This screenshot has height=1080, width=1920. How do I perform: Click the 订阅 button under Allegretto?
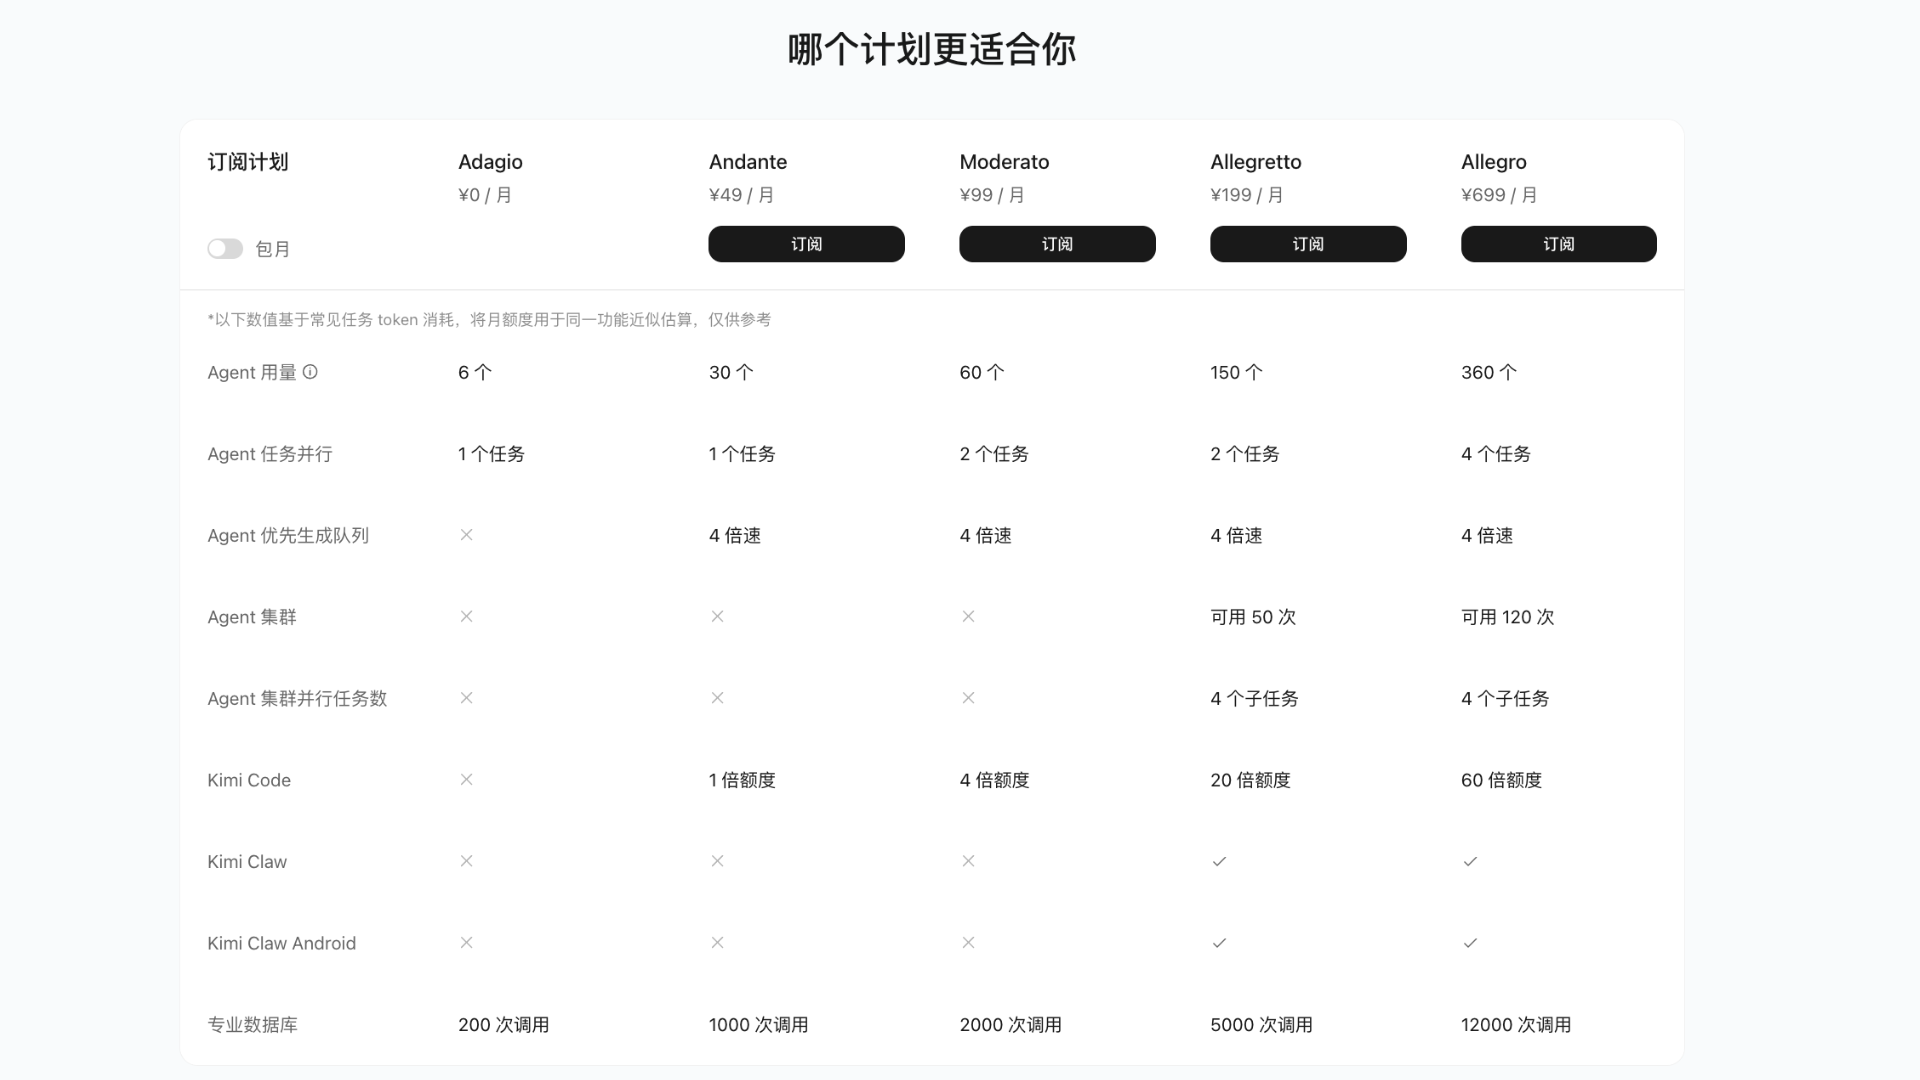(1308, 244)
